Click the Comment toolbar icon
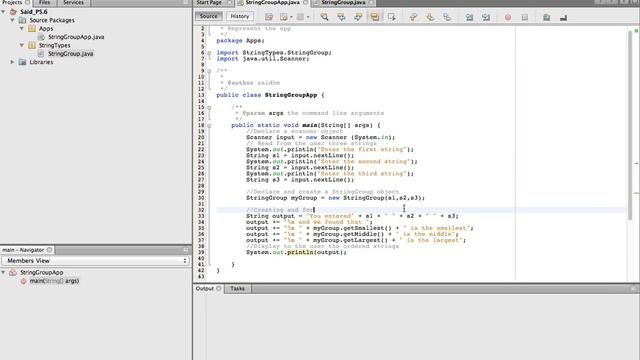Viewport: 640px width, 360px height. point(547,18)
